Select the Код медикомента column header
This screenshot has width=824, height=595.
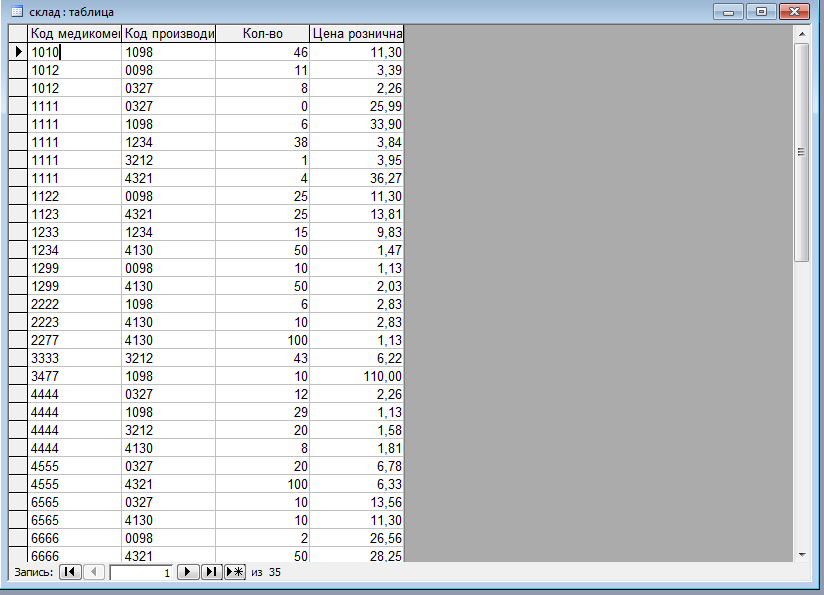(x=75, y=34)
